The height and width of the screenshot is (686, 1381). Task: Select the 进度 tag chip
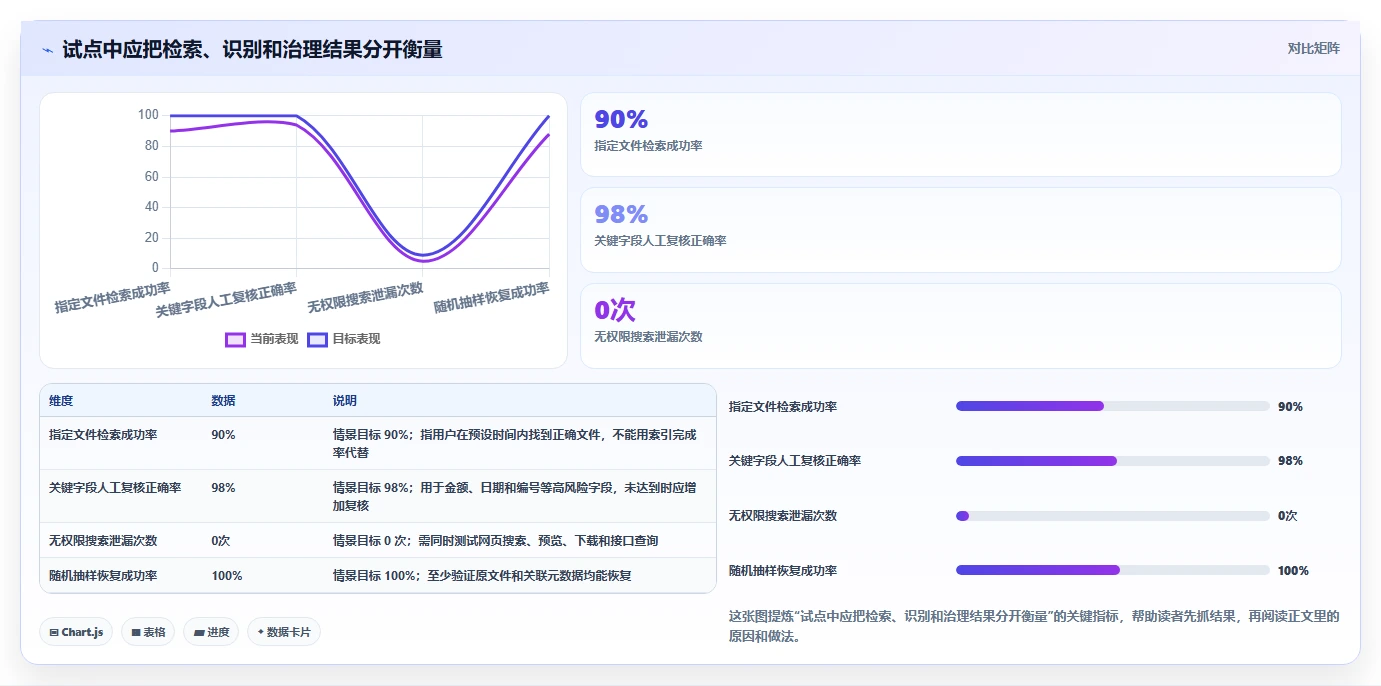coord(211,632)
